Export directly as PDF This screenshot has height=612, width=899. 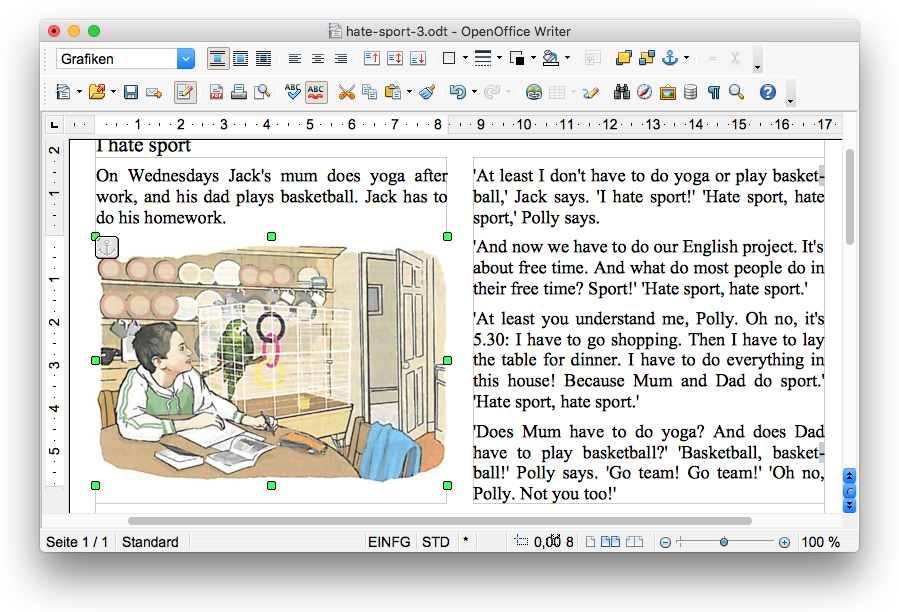click(x=216, y=92)
